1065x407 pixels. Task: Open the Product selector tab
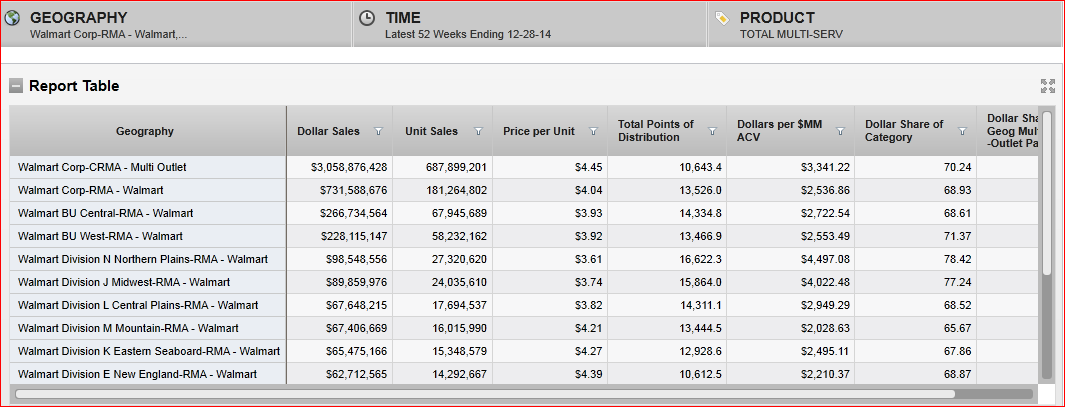coord(885,24)
